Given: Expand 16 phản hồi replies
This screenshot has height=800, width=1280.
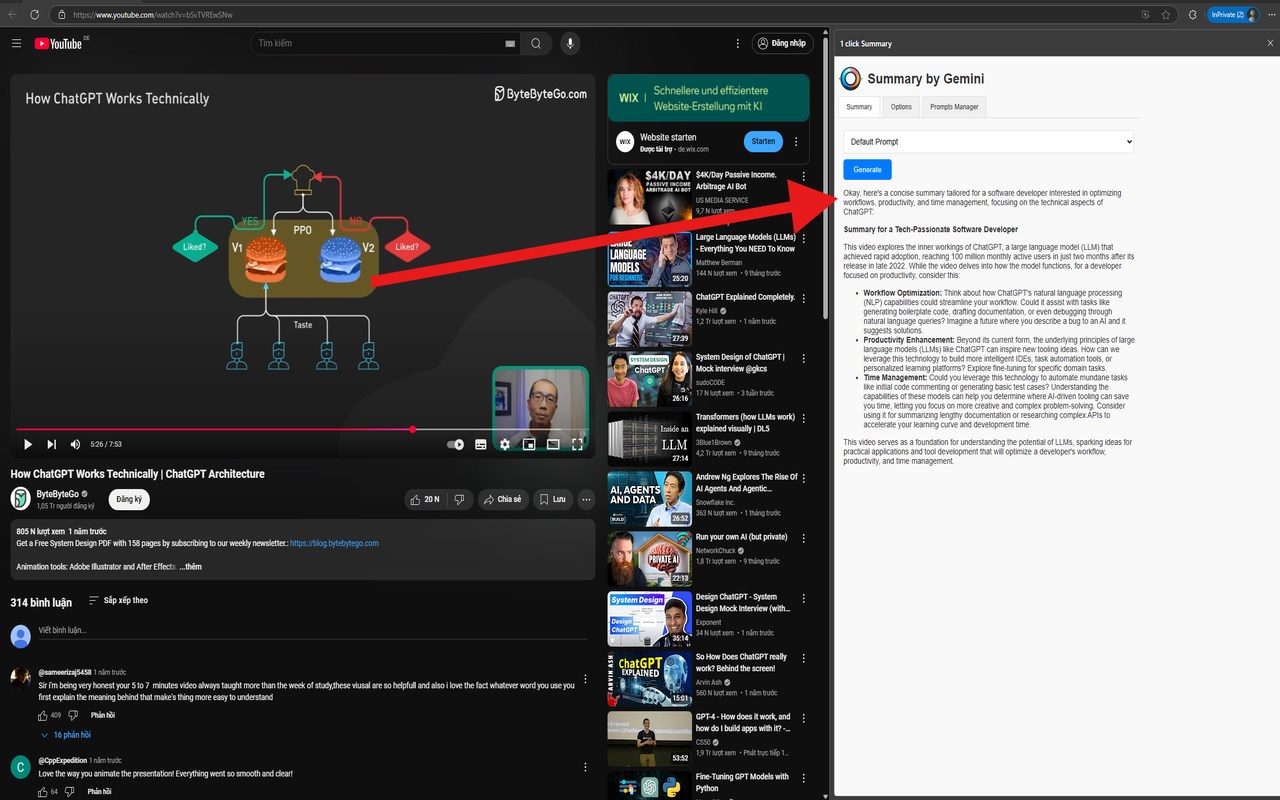Looking at the screenshot, I should pos(66,735).
